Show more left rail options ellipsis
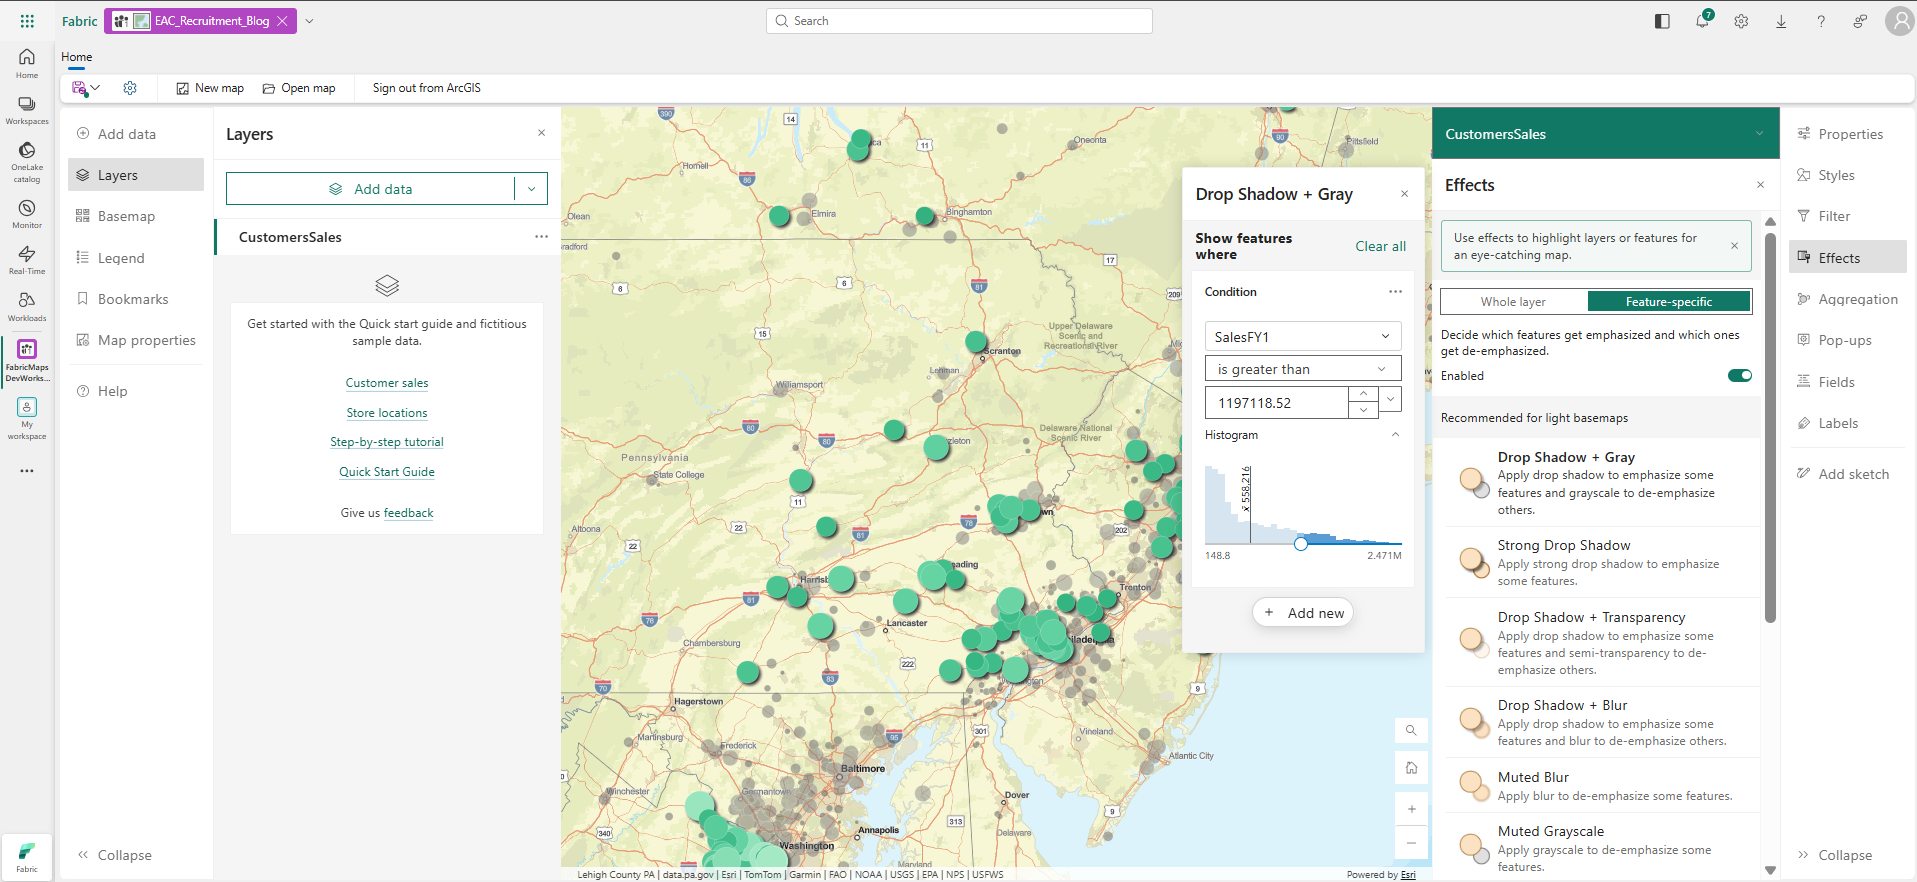The height and width of the screenshot is (882, 1917). (27, 470)
